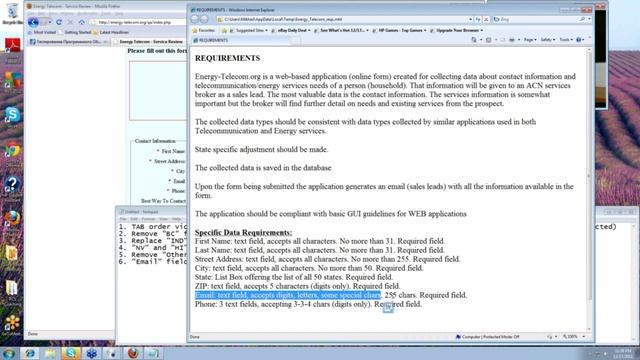This screenshot has height=360, width=640.
Task: Click the IE Print toolbar icon
Action: tap(511, 40)
